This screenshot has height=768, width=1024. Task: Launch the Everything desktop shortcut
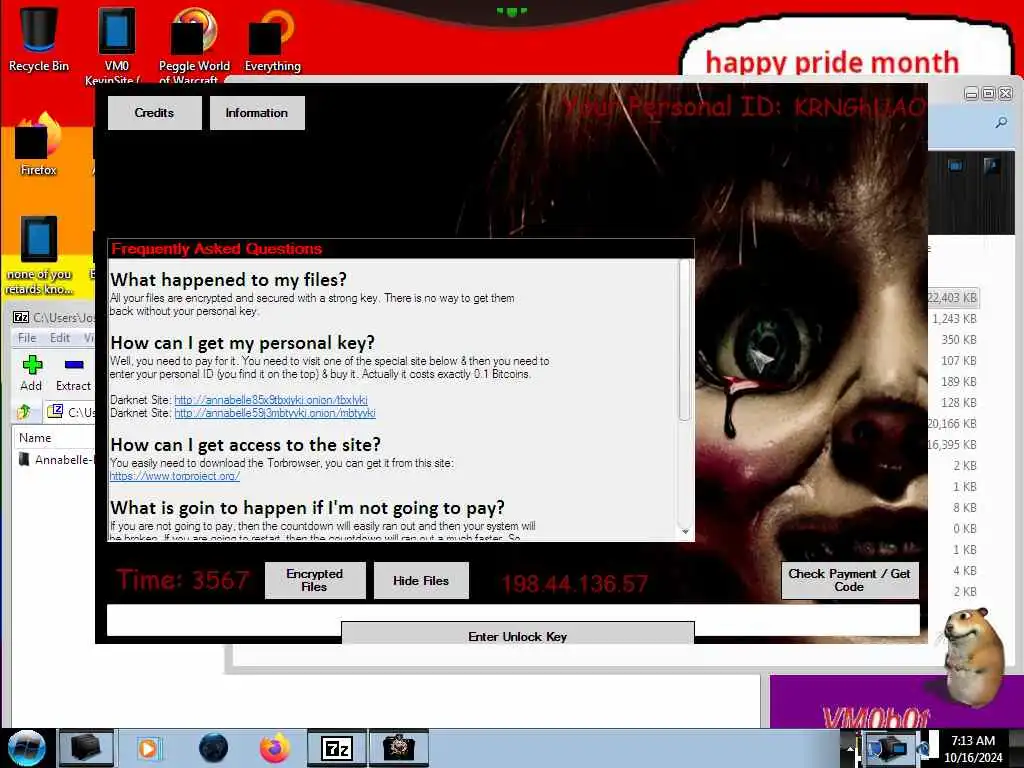(272, 39)
